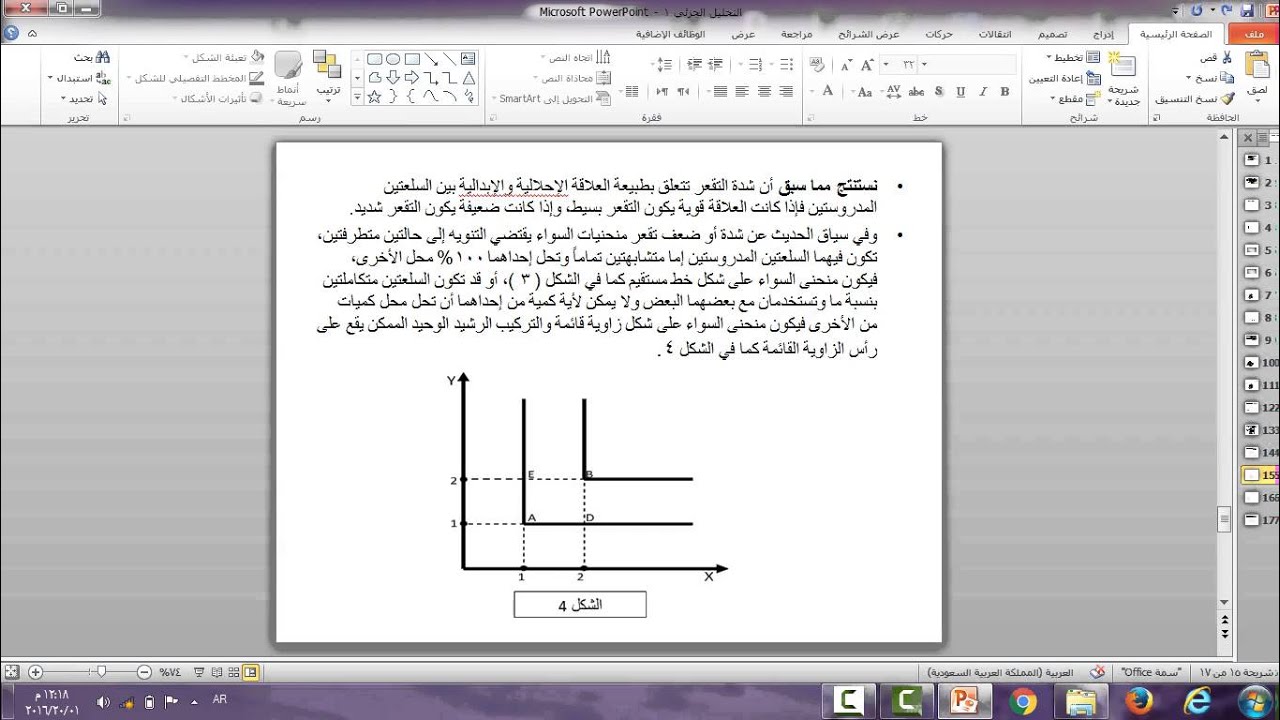Click the Text Direction (اتجاه النص) icon
The image size is (1280, 720).
tap(604, 58)
